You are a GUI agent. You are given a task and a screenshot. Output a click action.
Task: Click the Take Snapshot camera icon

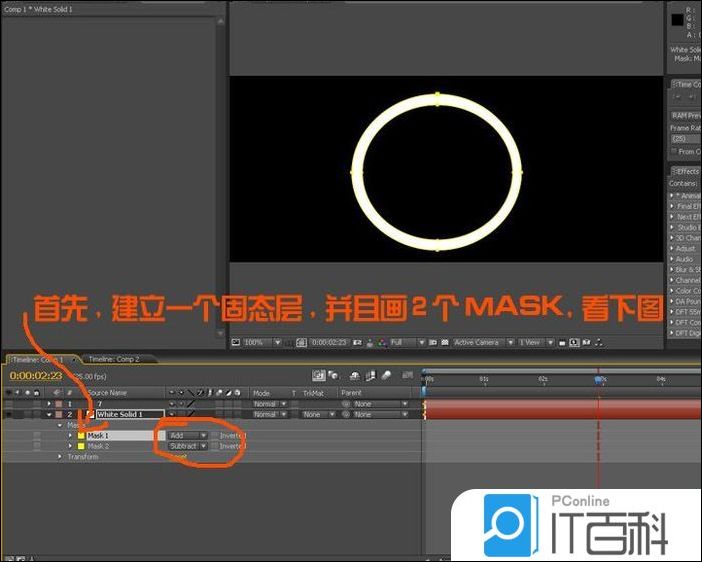point(357,343)
